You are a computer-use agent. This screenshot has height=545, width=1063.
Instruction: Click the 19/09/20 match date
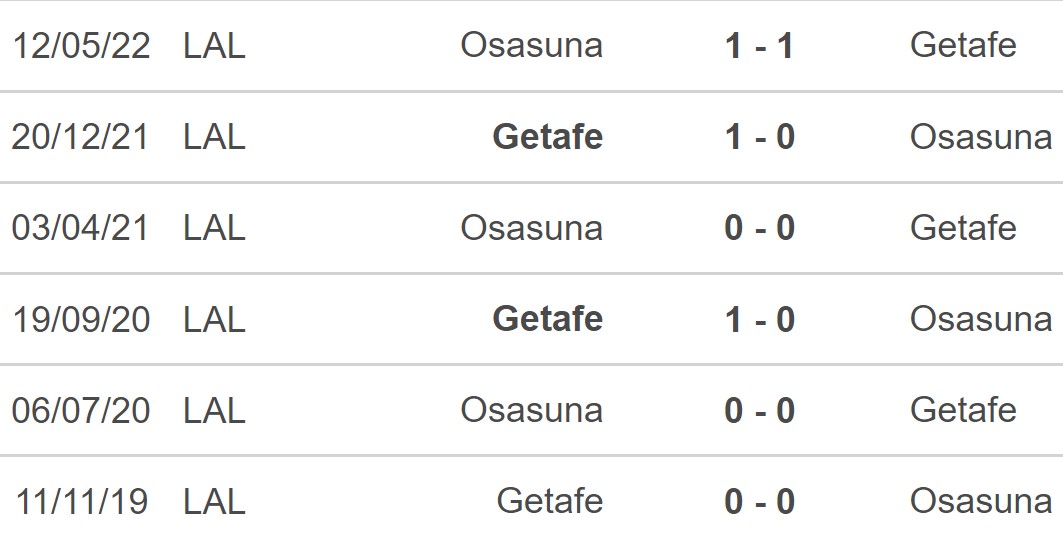coord(81,319)
